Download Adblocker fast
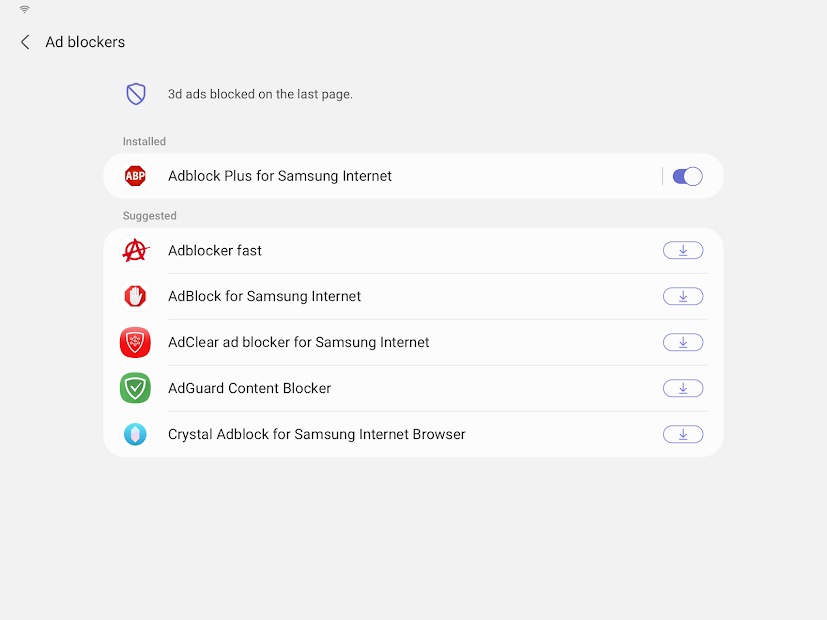Screen dimensions: 827x620 (683, 250)
